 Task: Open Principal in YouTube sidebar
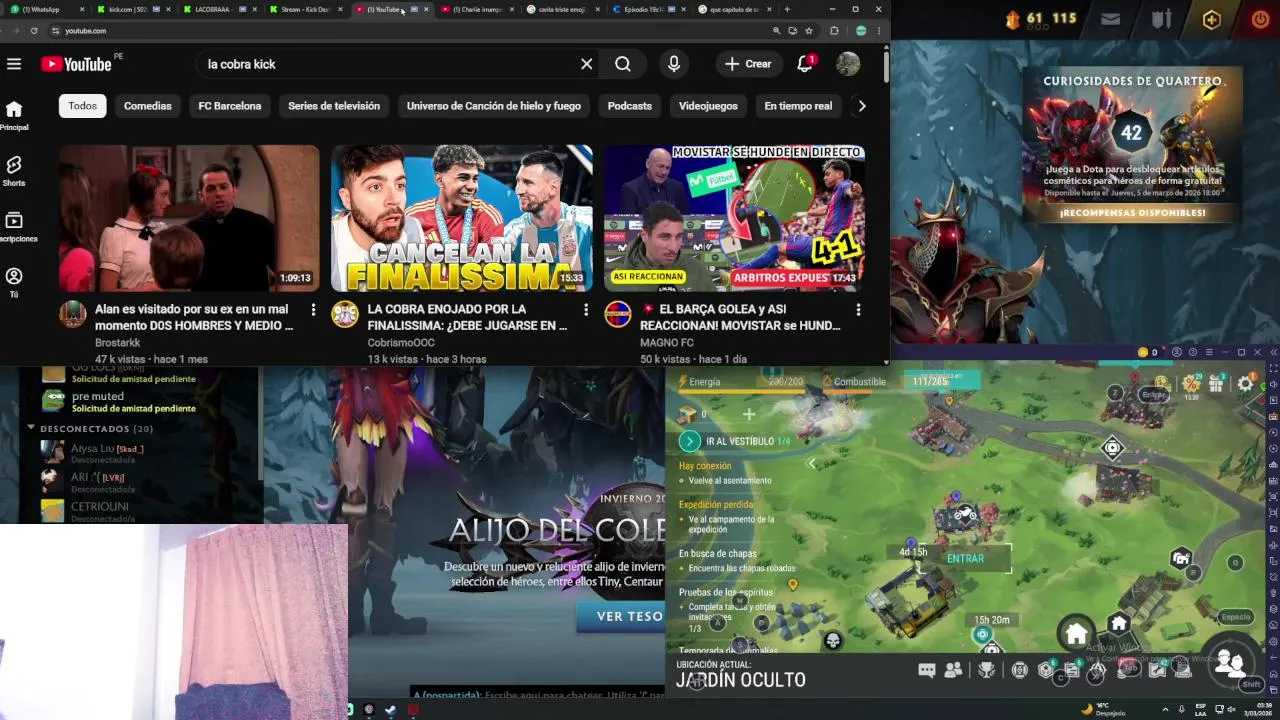pyautogui.click(x=14, y=115)
